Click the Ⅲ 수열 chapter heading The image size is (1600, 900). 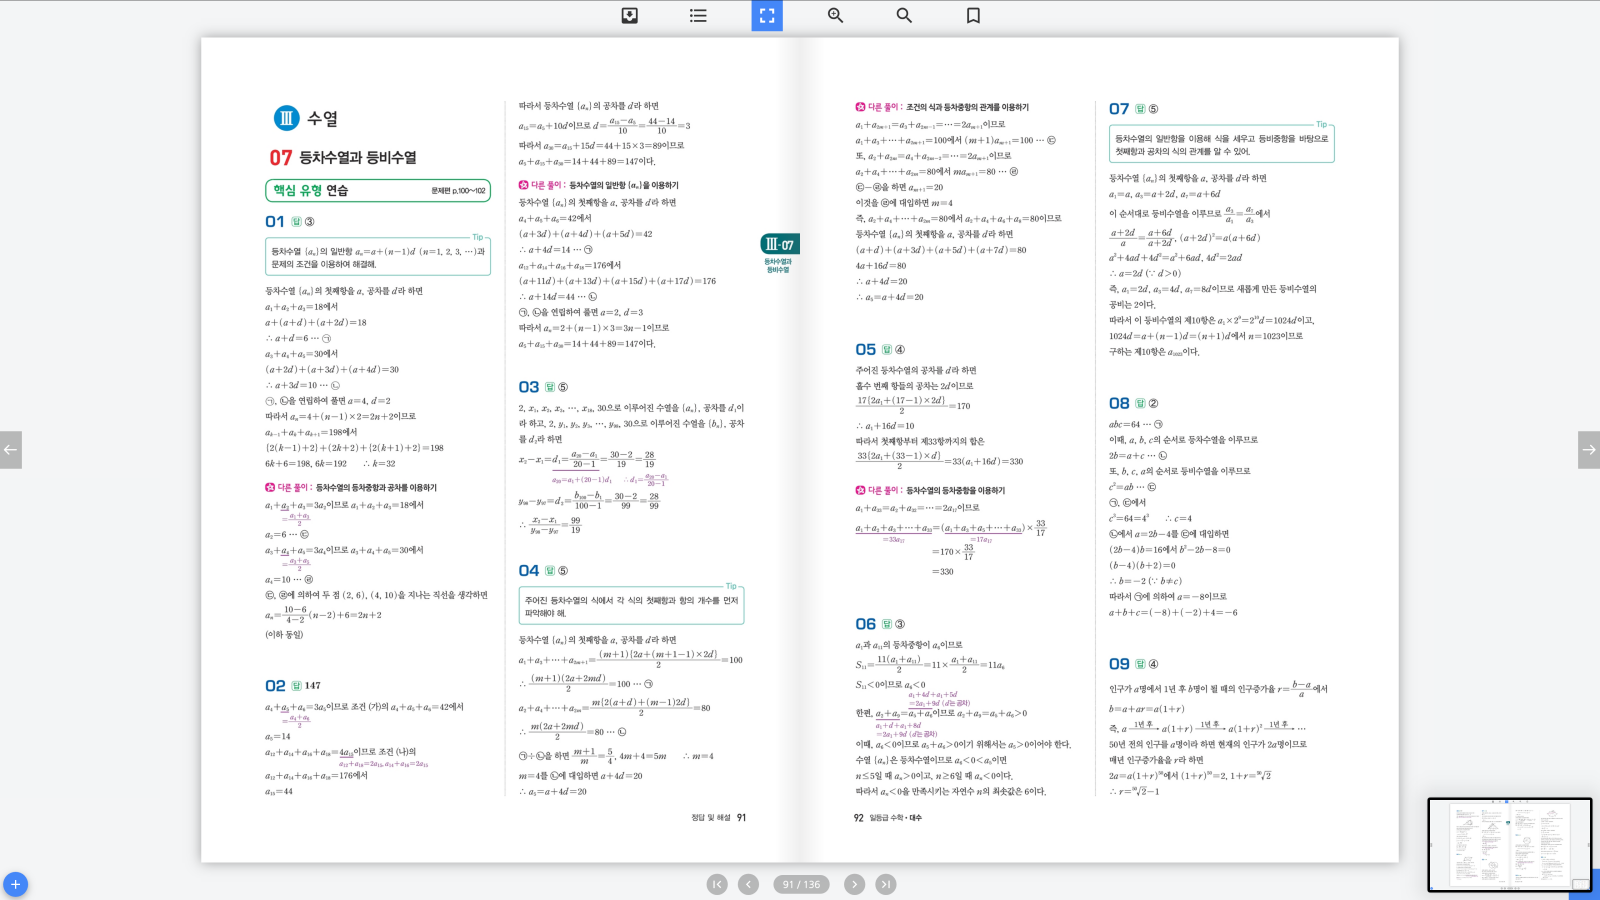306,118
